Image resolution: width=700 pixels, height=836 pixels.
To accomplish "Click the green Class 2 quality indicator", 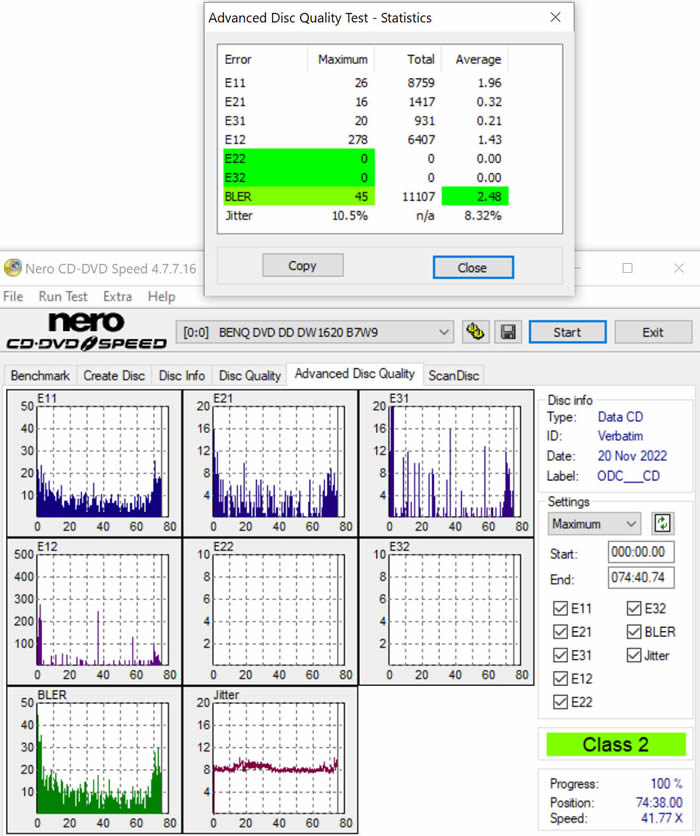I will pos(616,744).
